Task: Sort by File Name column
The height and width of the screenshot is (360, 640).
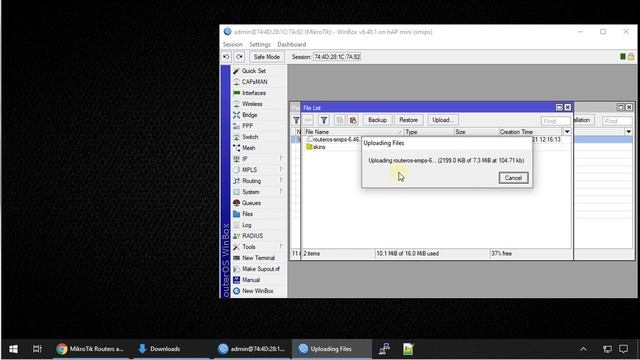Action: pos(353,132)
